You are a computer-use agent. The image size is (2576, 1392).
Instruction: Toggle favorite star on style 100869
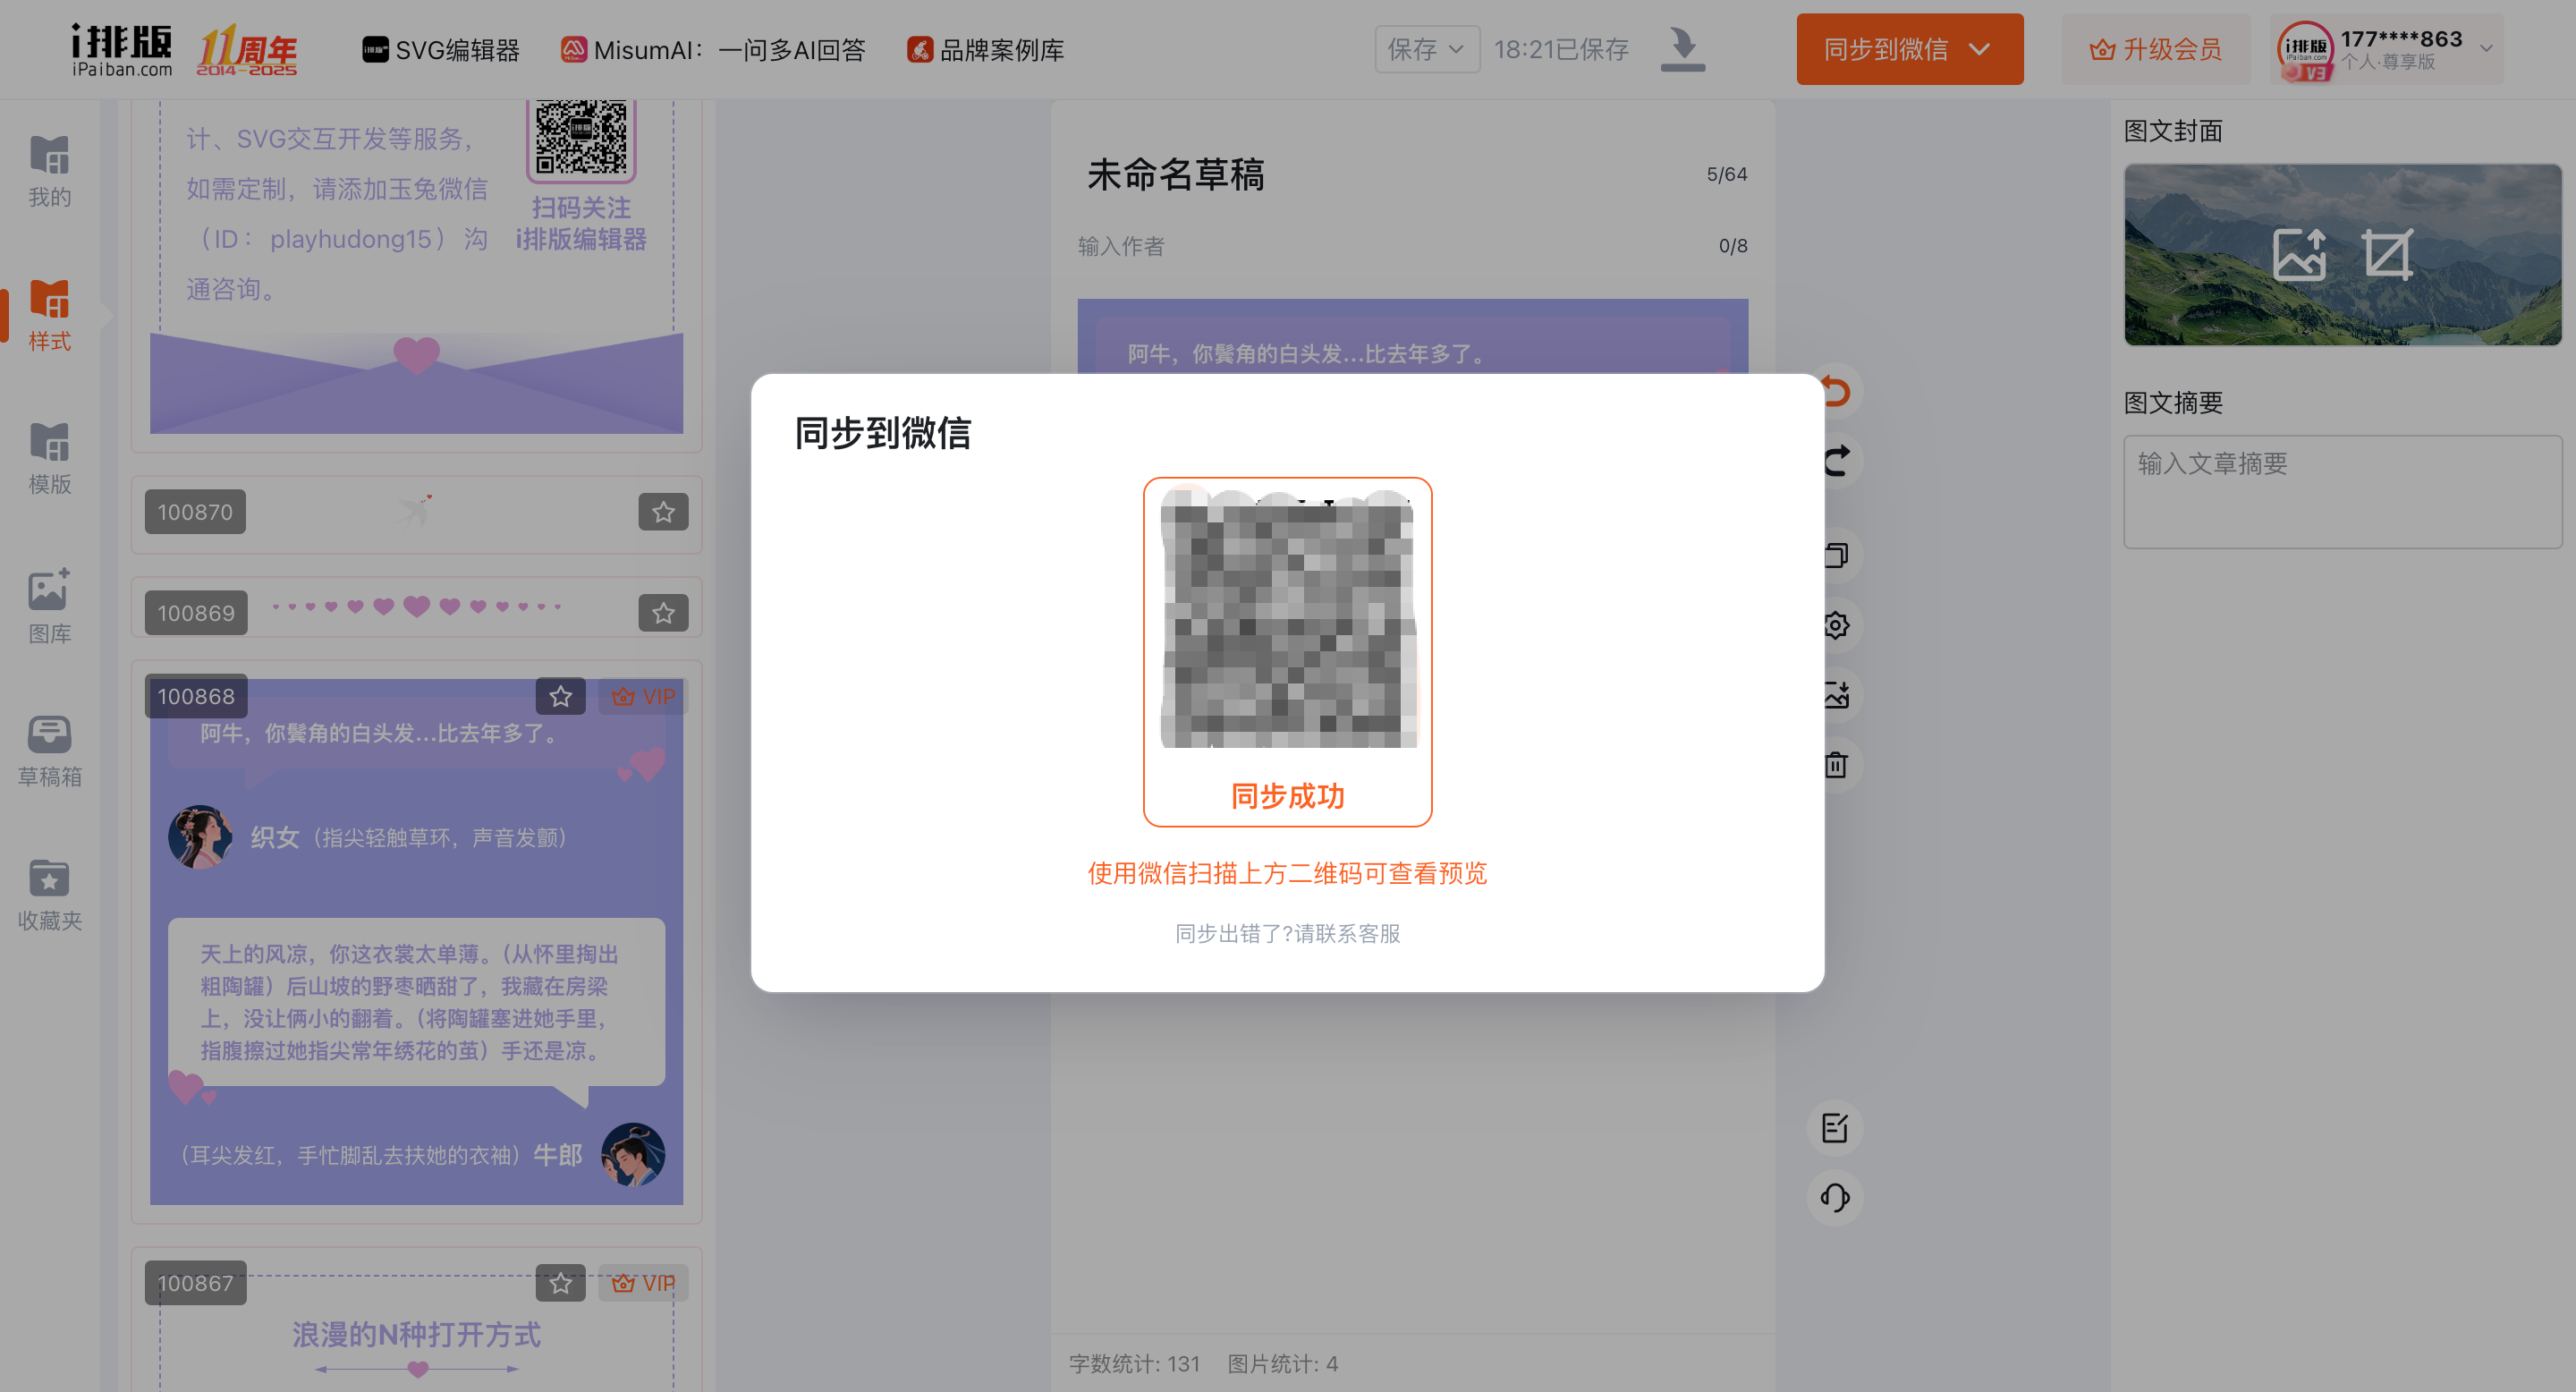[x=663, y=613]
